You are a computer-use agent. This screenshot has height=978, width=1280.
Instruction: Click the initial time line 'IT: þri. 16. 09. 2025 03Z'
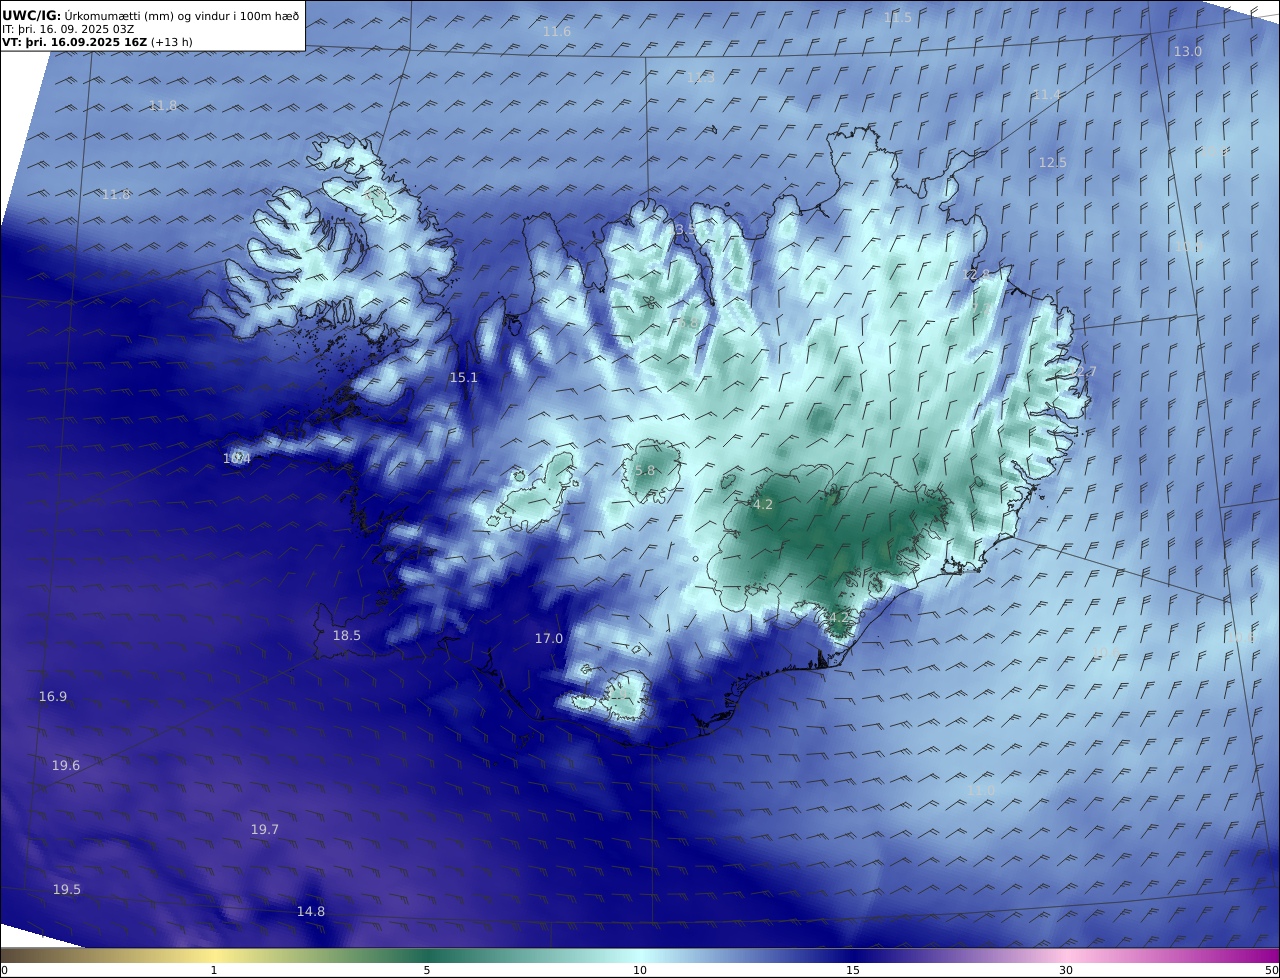pos(68,29)
